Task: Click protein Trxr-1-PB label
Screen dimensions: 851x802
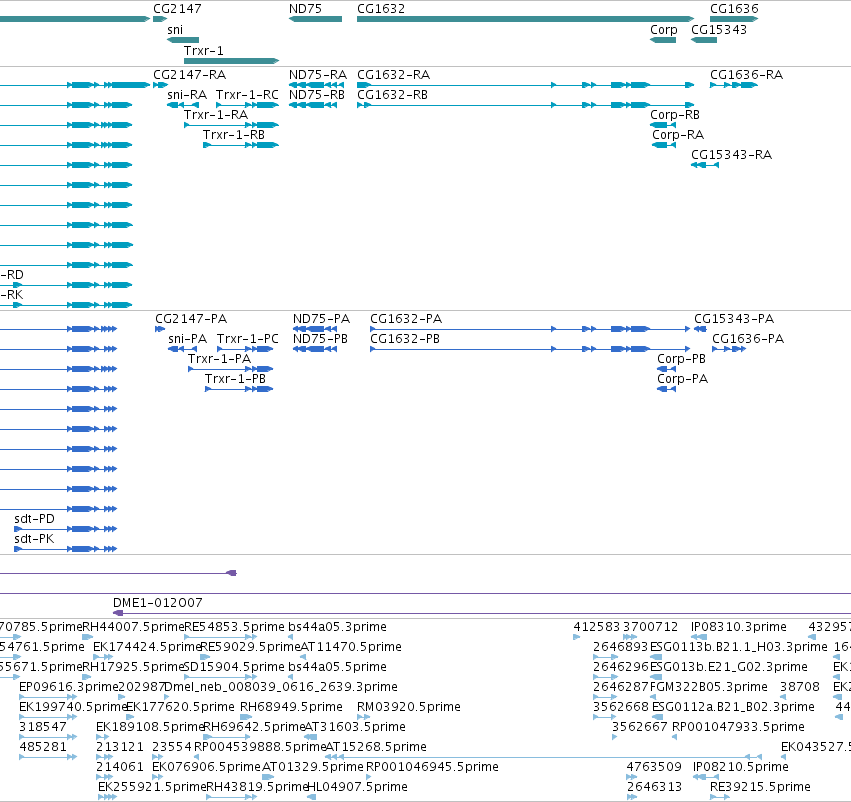Action: (x=235, y=379)
